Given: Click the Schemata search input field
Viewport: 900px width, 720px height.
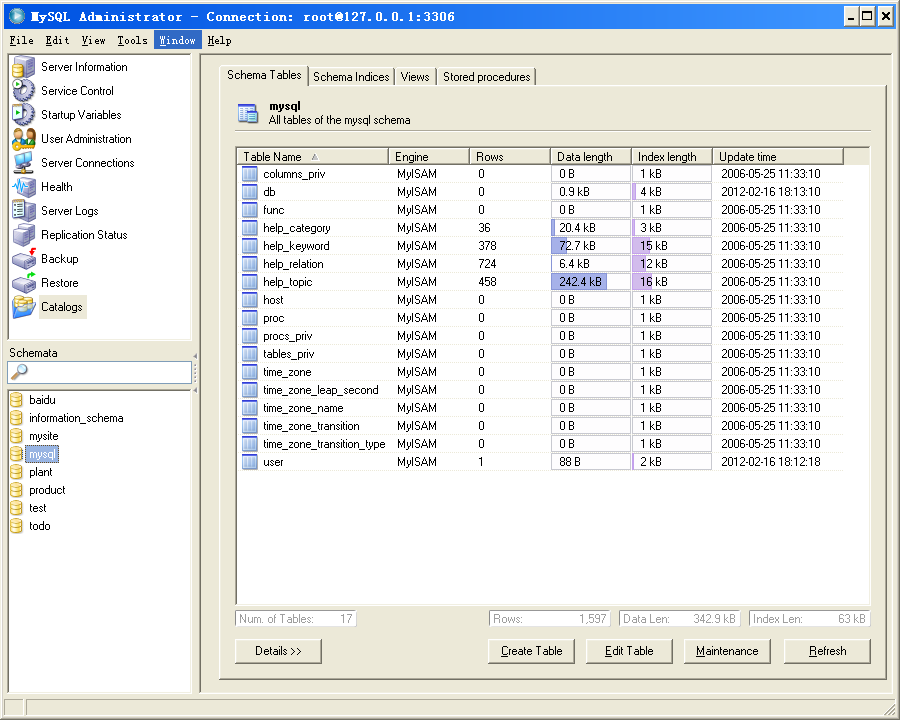Looking at the screenshot, I should 100,372.
